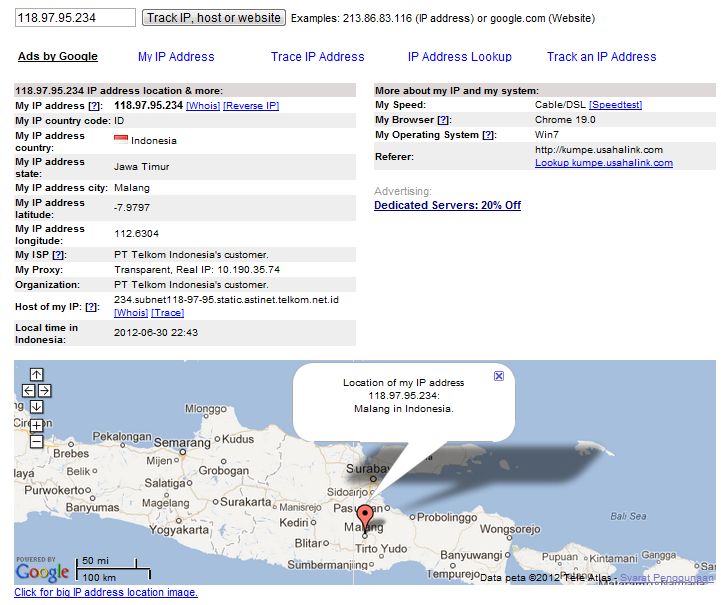Zoom out the map with minus icon
Image resolution: width=721 pixels, height=605 pixels.
(36, 442)
